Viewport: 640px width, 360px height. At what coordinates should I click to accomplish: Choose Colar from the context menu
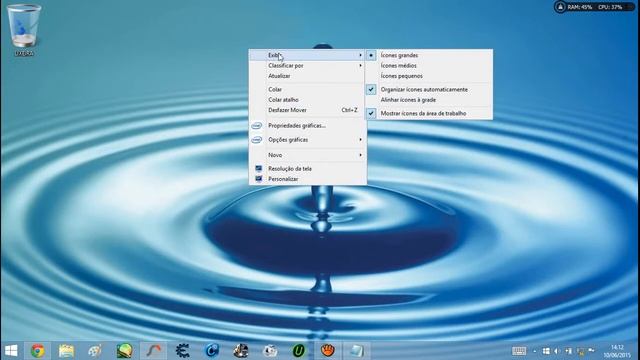[x=307, y=89]
